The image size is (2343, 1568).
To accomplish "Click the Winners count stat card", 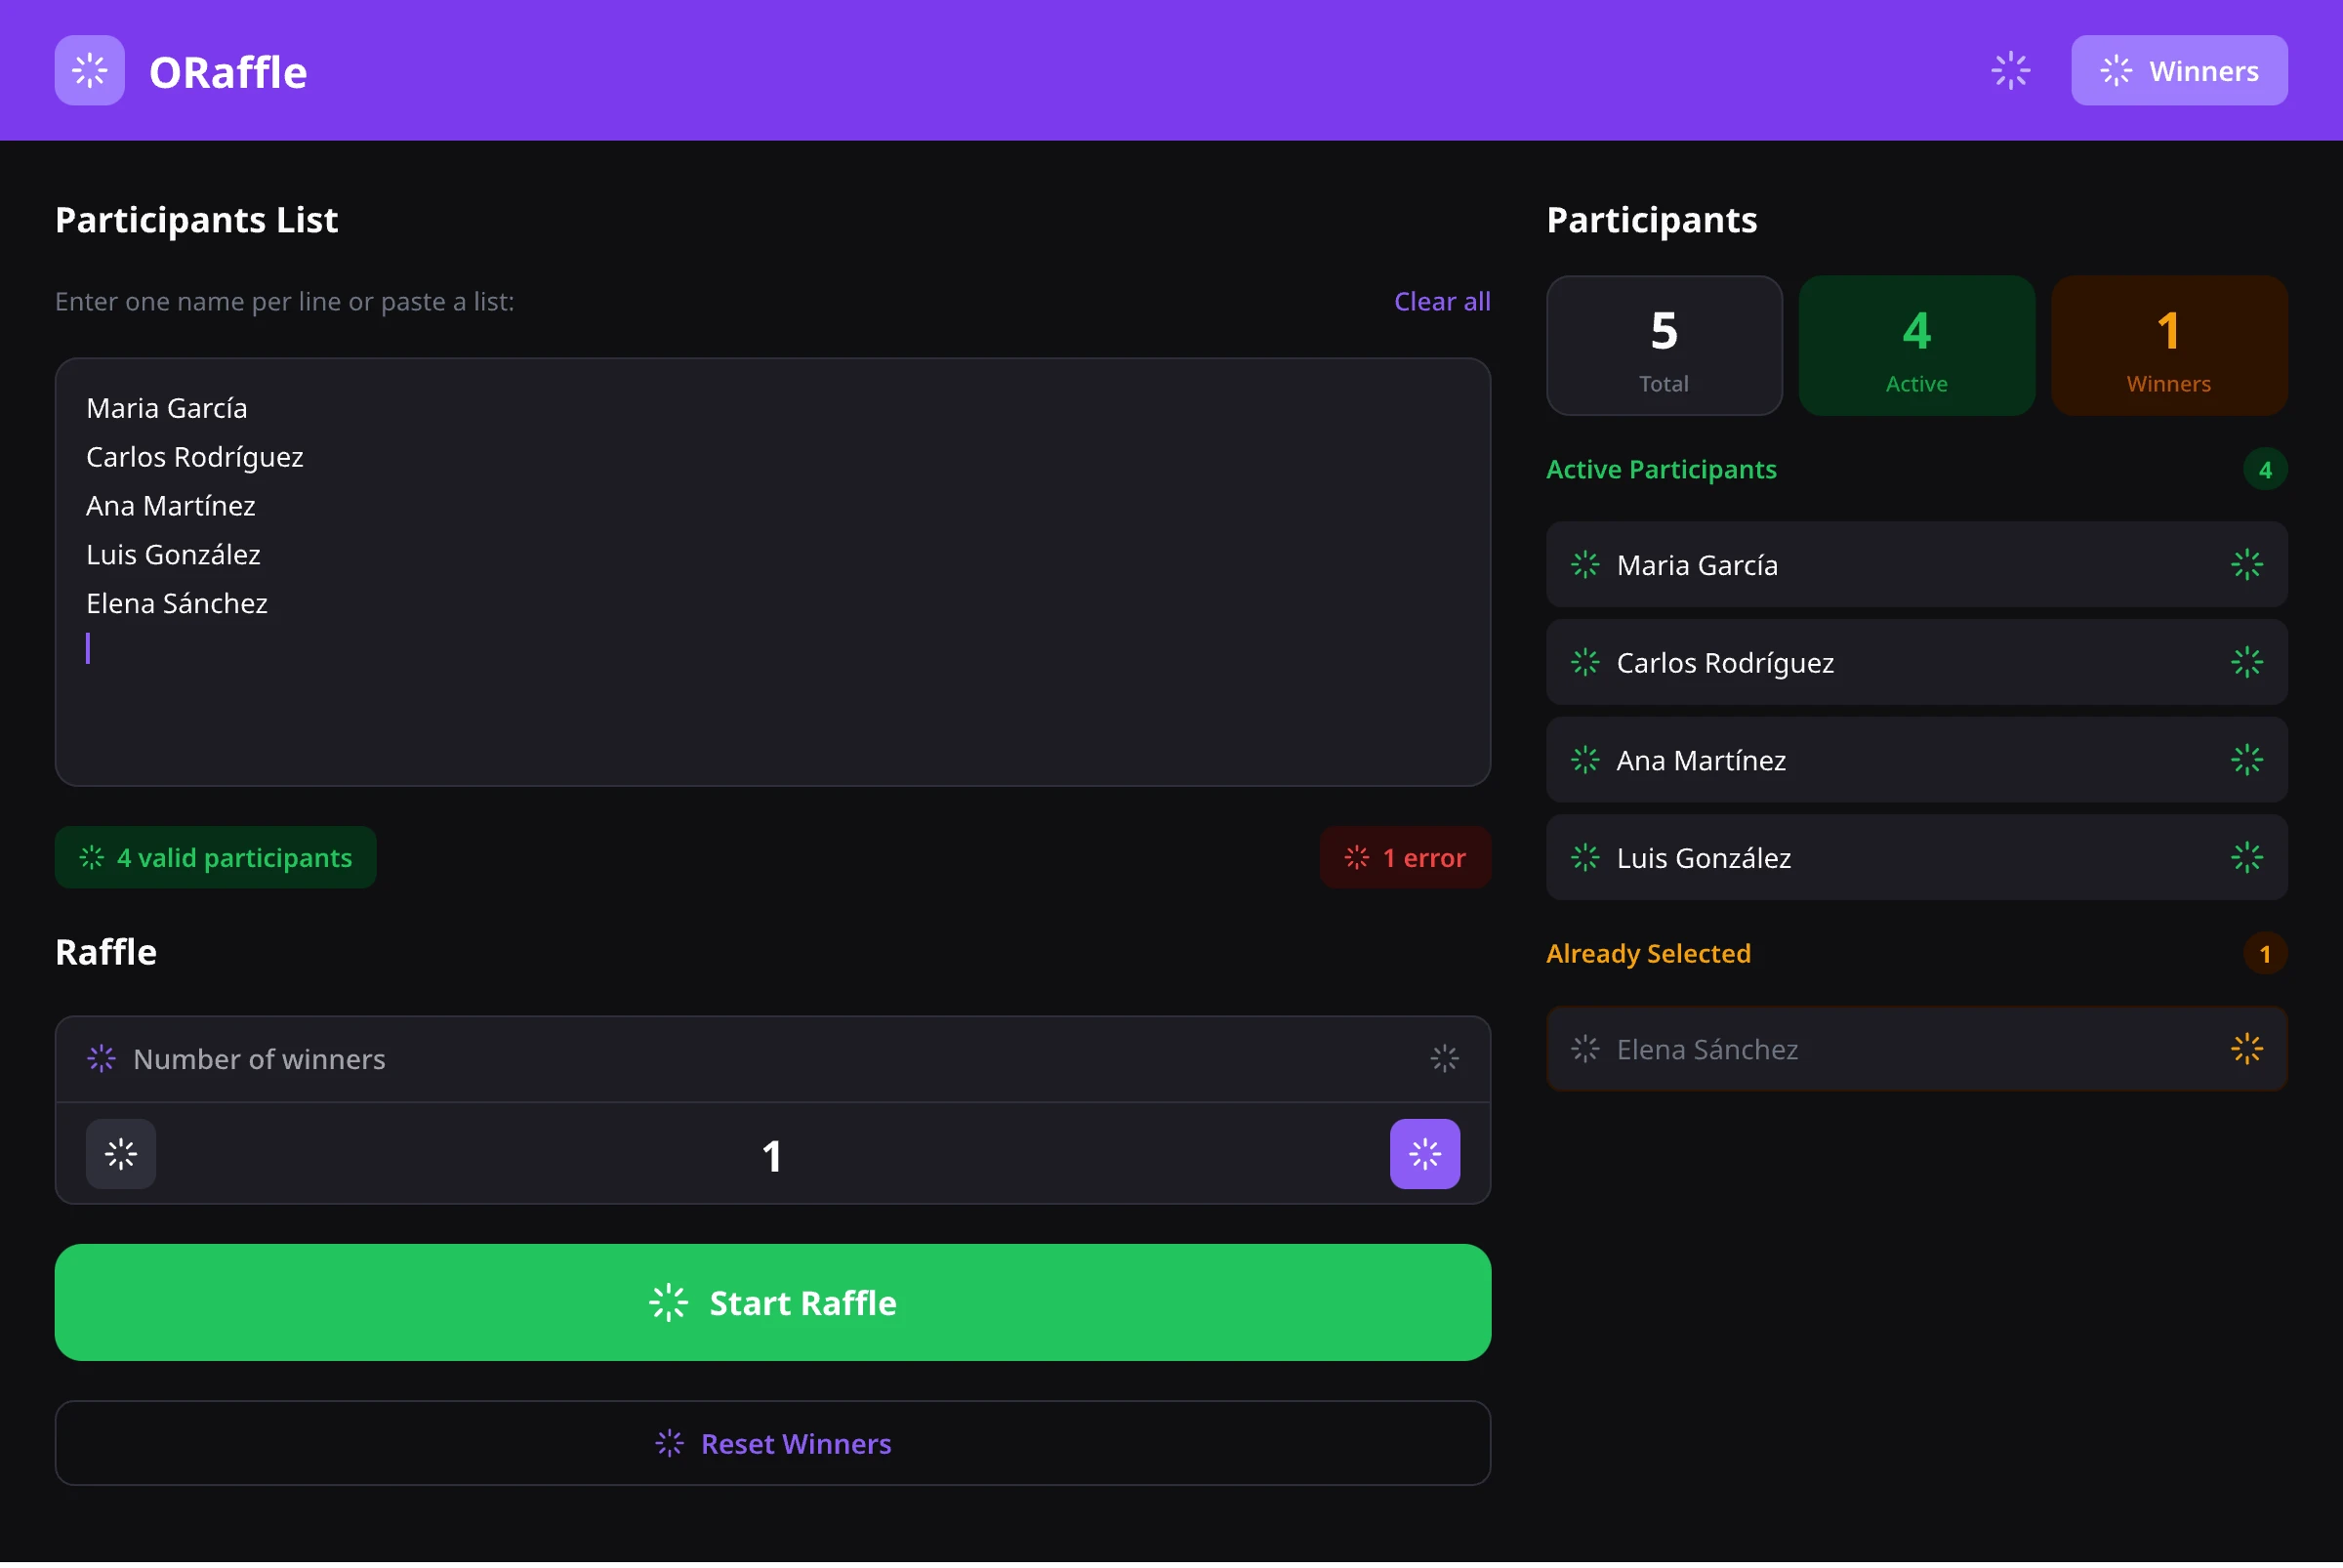I will [2168, 345].
